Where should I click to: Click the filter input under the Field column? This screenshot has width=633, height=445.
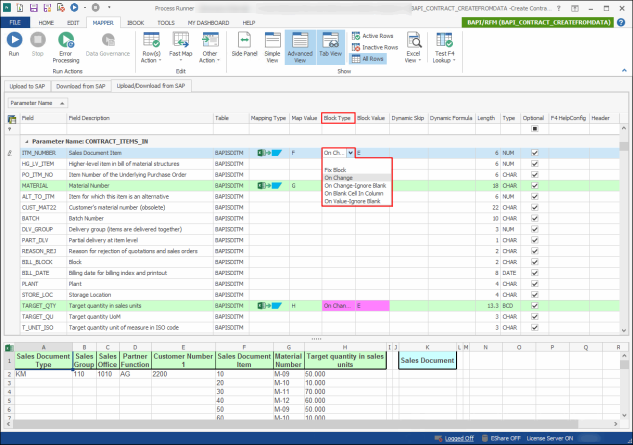pyautogui.click(x=43, y=129)
